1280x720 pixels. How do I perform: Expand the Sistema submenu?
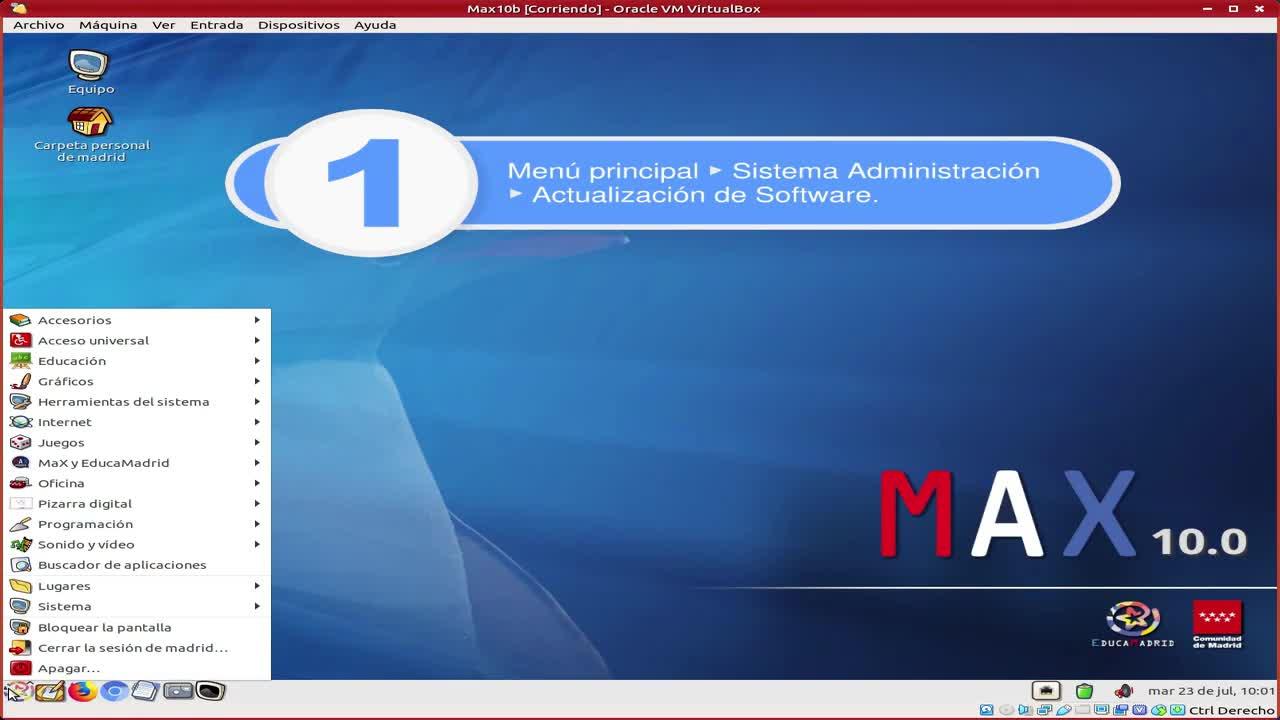[136, 606]
